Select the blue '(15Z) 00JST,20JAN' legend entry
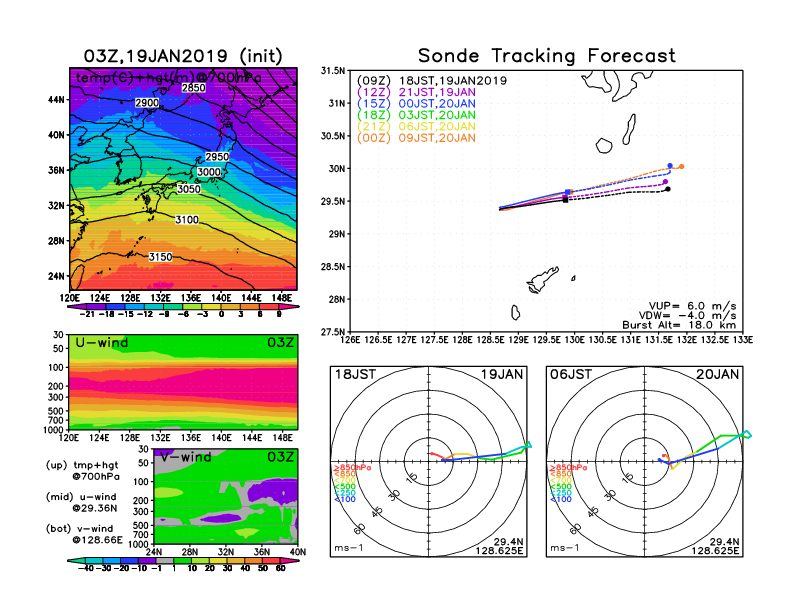The height and width of the screenshot is (612, 792). pyautogui.click(x=416, y=104)
